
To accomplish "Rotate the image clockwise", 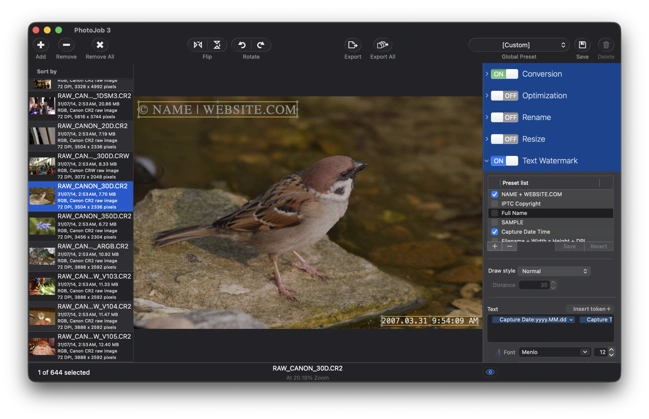I will 261,45.
